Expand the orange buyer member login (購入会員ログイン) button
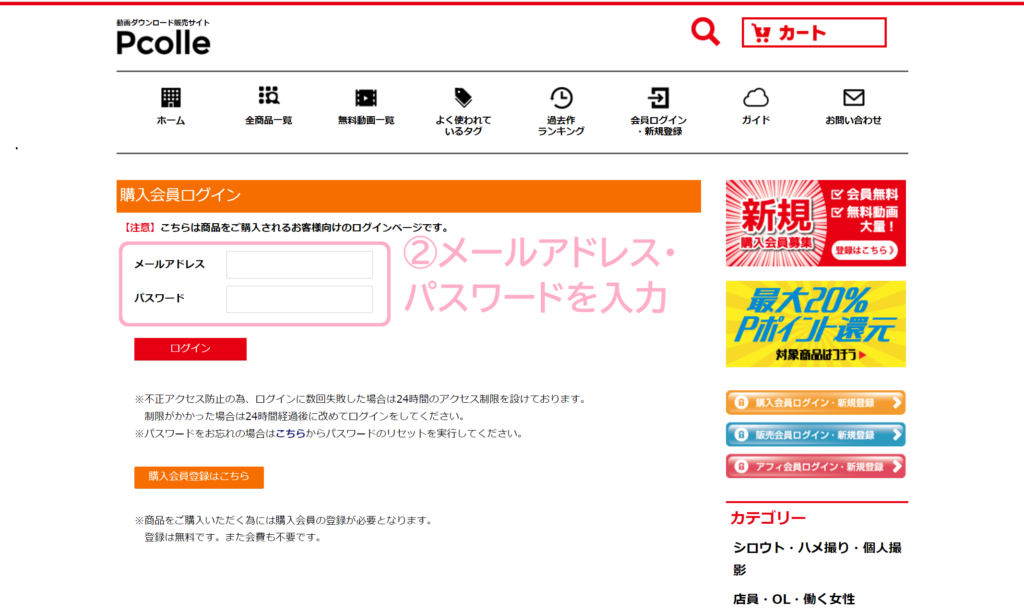This screenshot has width=1024, height=613. pyautogui.click(x=815, y=403)
